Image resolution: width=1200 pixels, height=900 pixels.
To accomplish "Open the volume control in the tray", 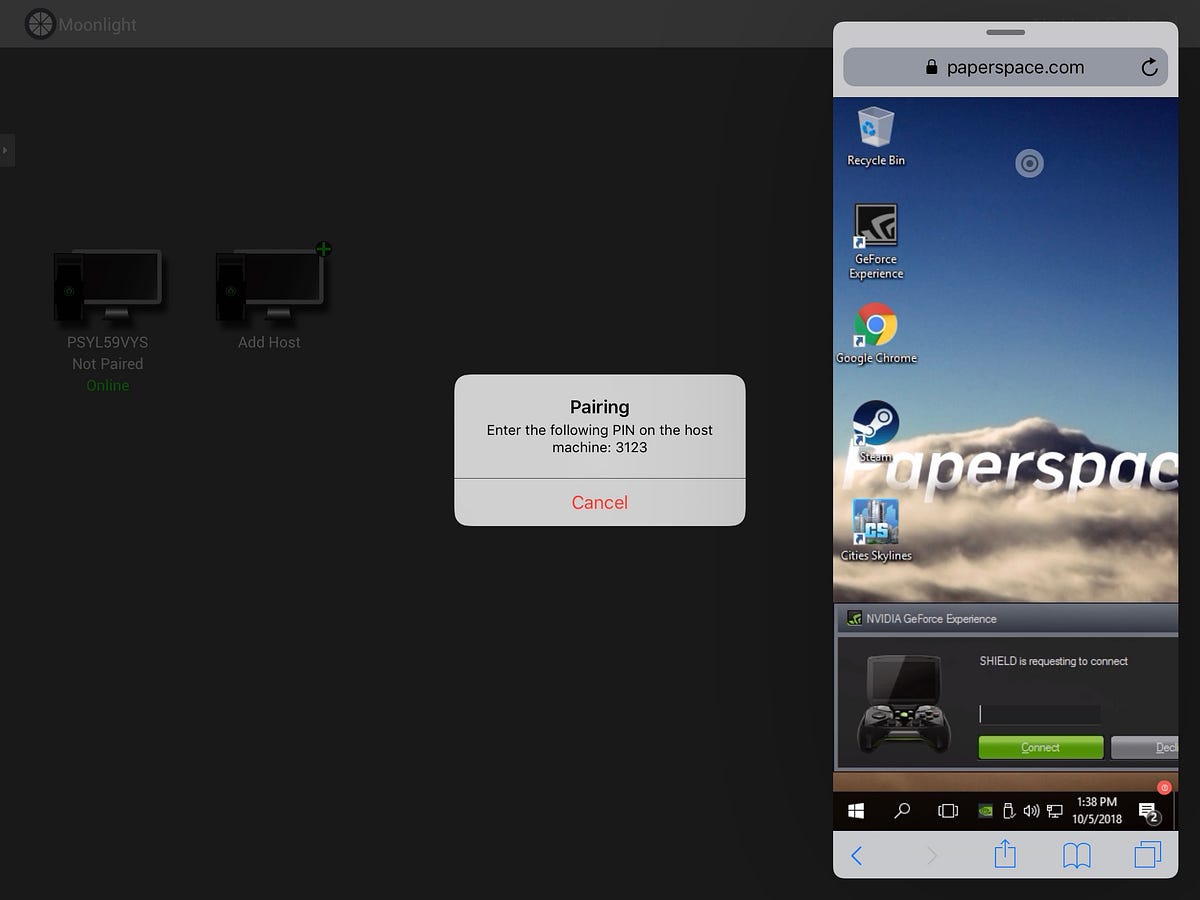I will point(1032,811).
